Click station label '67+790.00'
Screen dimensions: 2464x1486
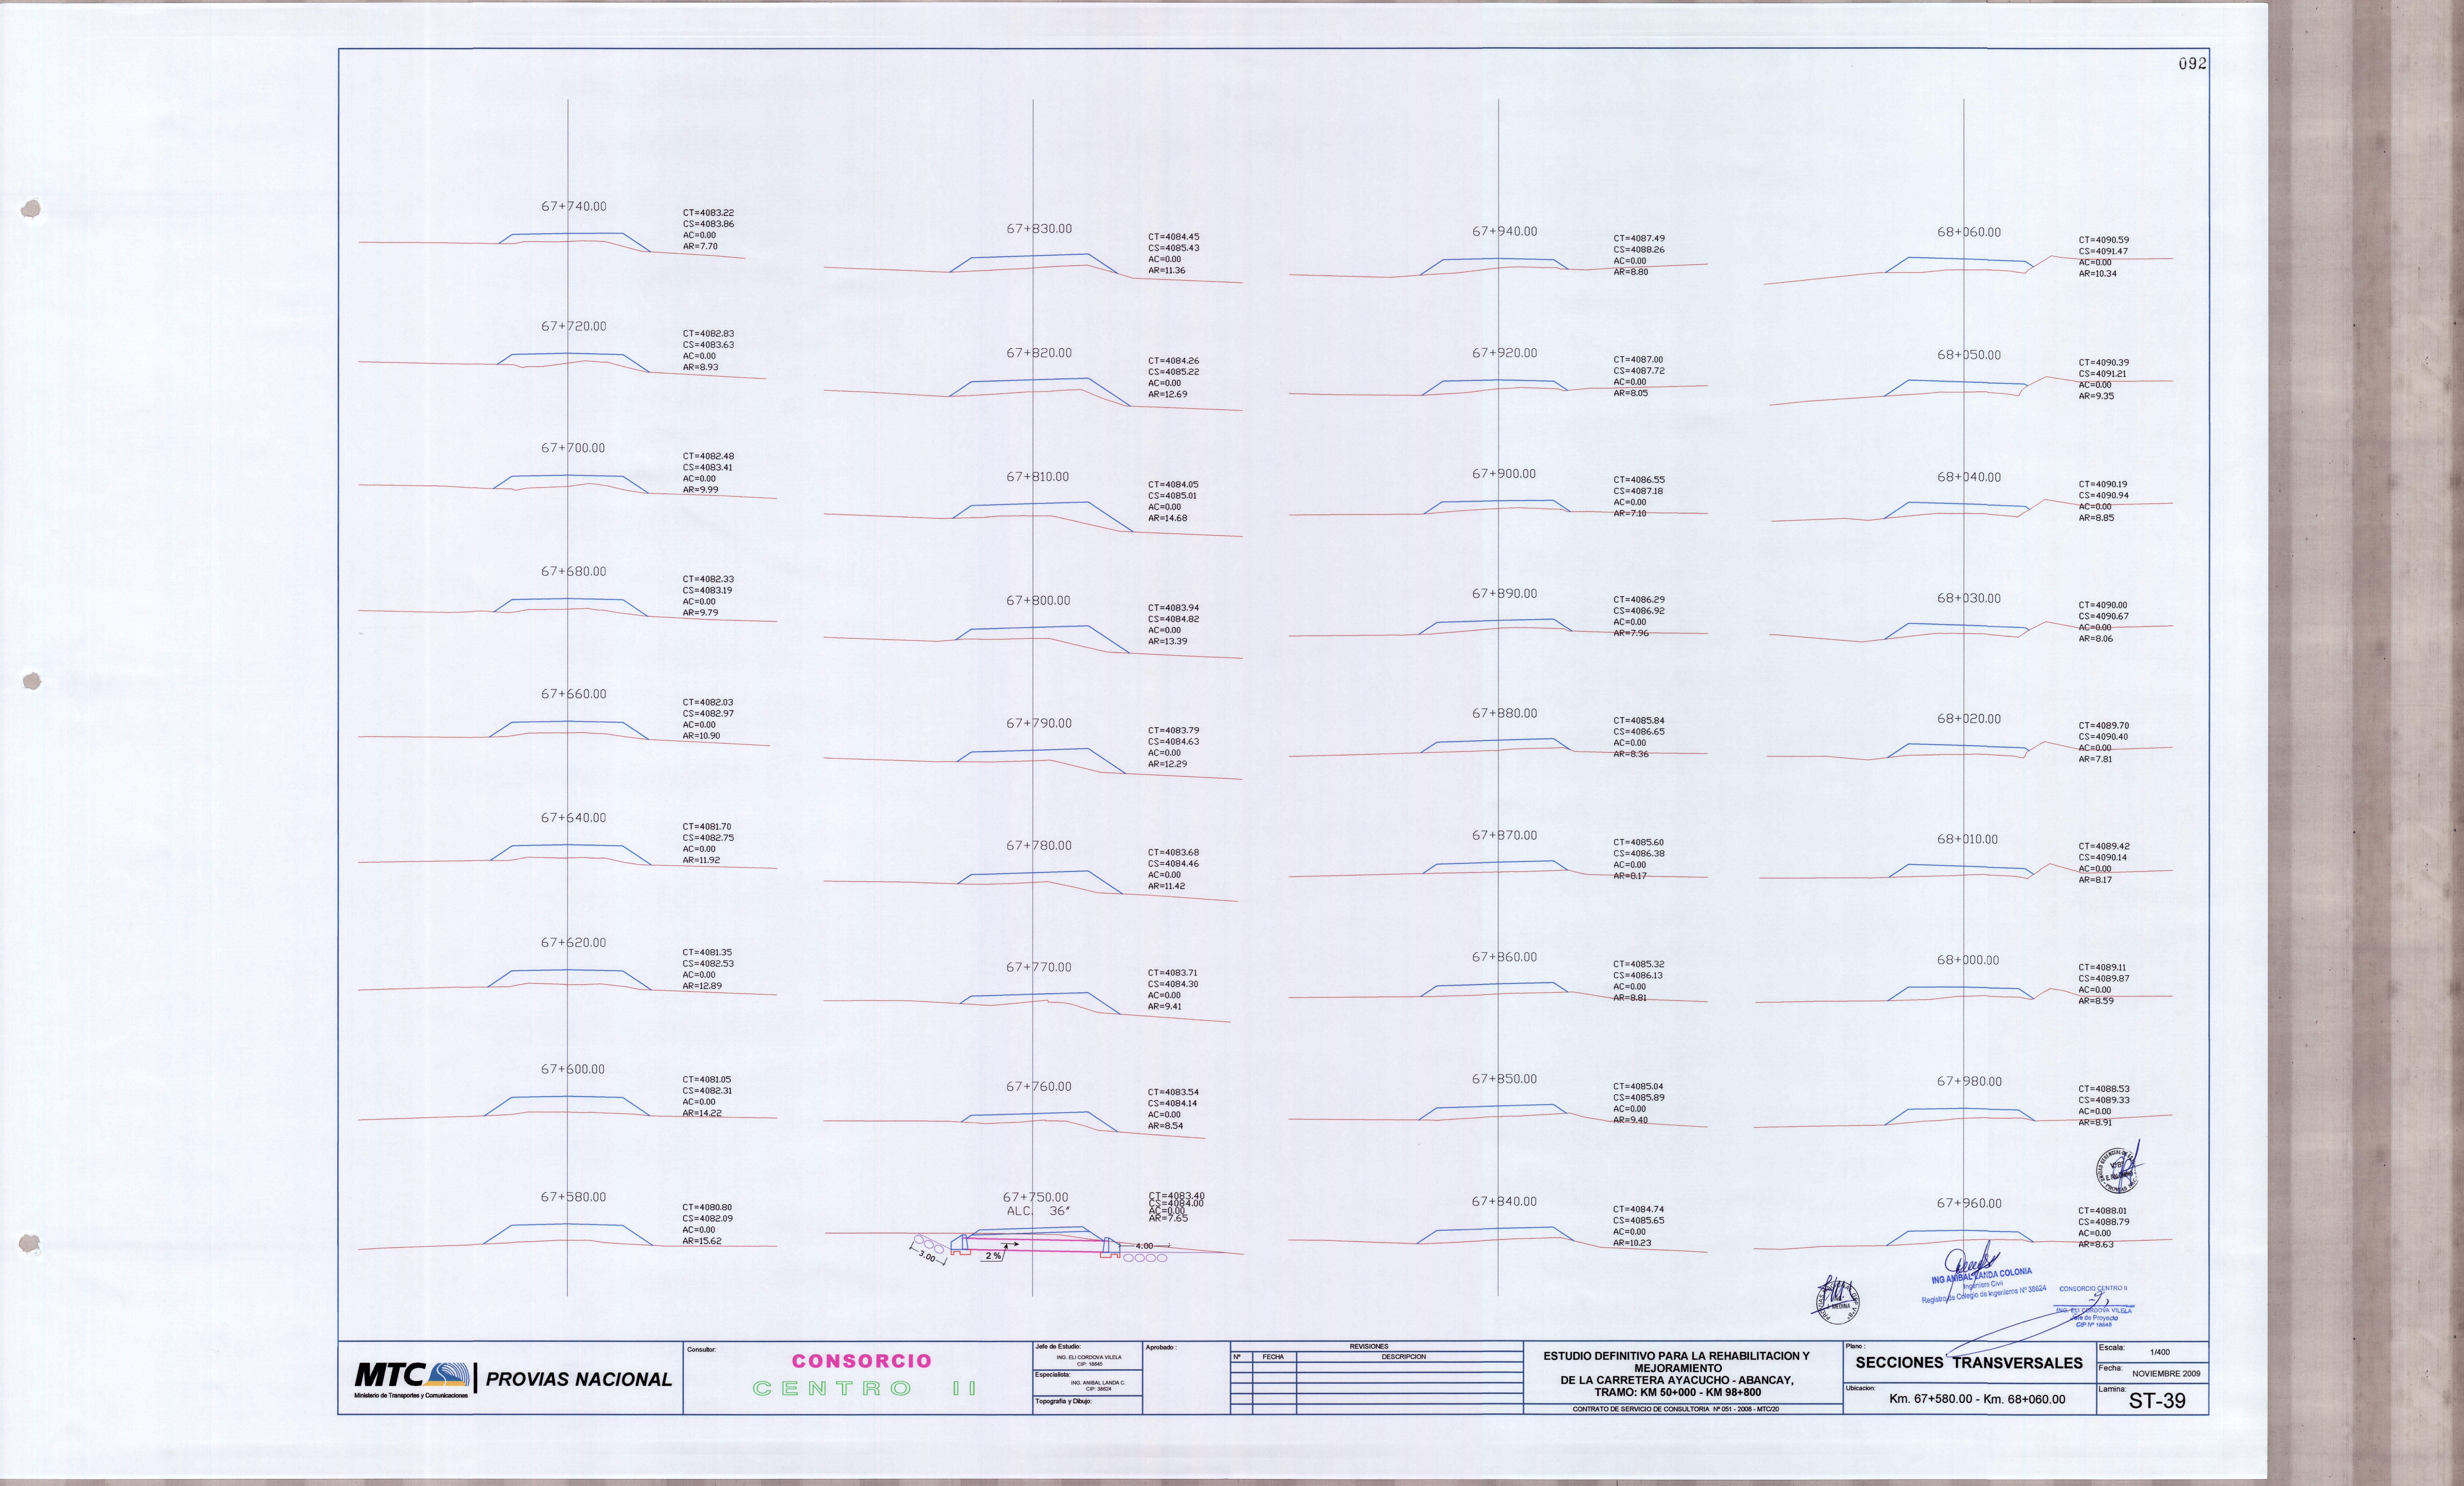(x=1039, y=723)
